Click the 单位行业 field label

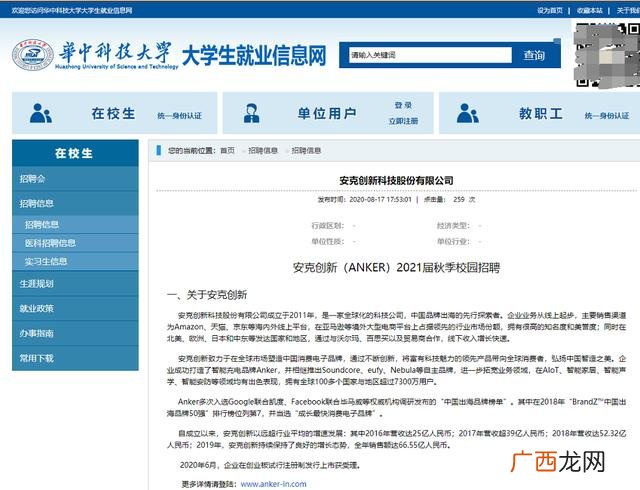(453, 241)
